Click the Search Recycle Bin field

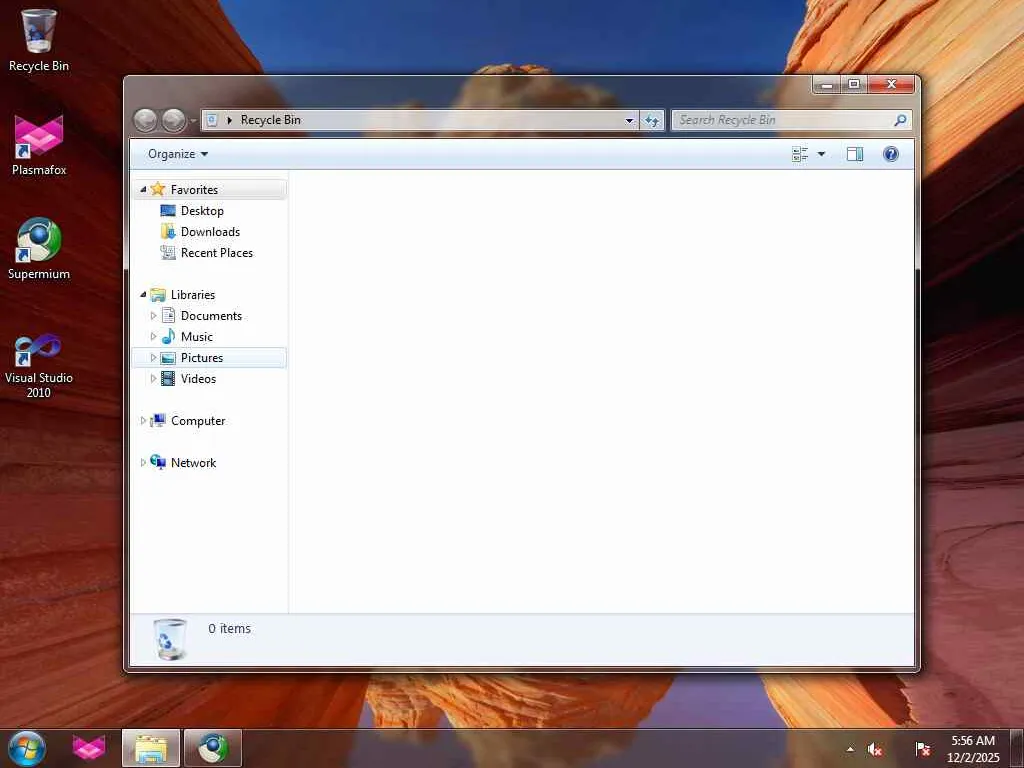click(x=791, y=120)
